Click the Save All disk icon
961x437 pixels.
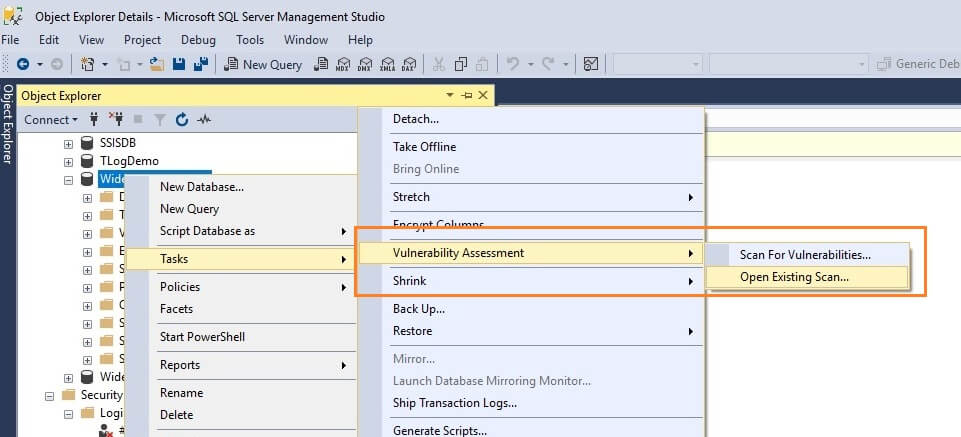pyautogui.click(x=200, y=64)
